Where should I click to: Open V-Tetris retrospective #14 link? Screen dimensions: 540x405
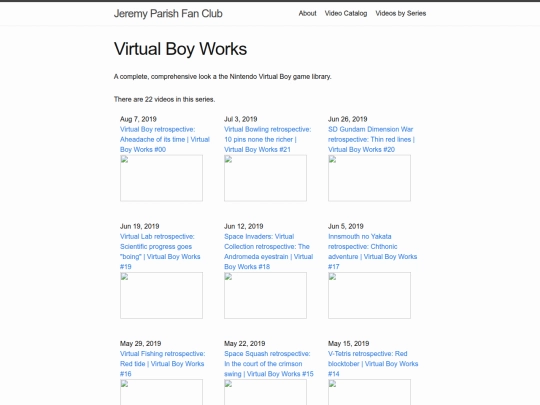tap(373, 364)
